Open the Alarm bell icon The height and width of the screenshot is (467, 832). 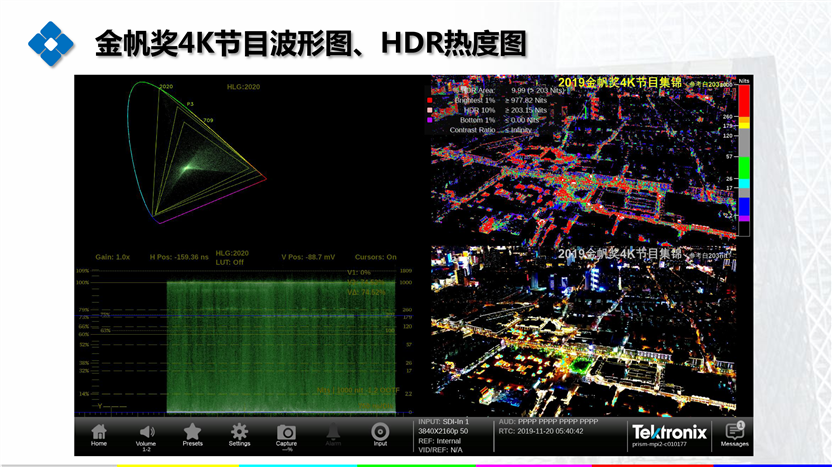pos(333,433)
